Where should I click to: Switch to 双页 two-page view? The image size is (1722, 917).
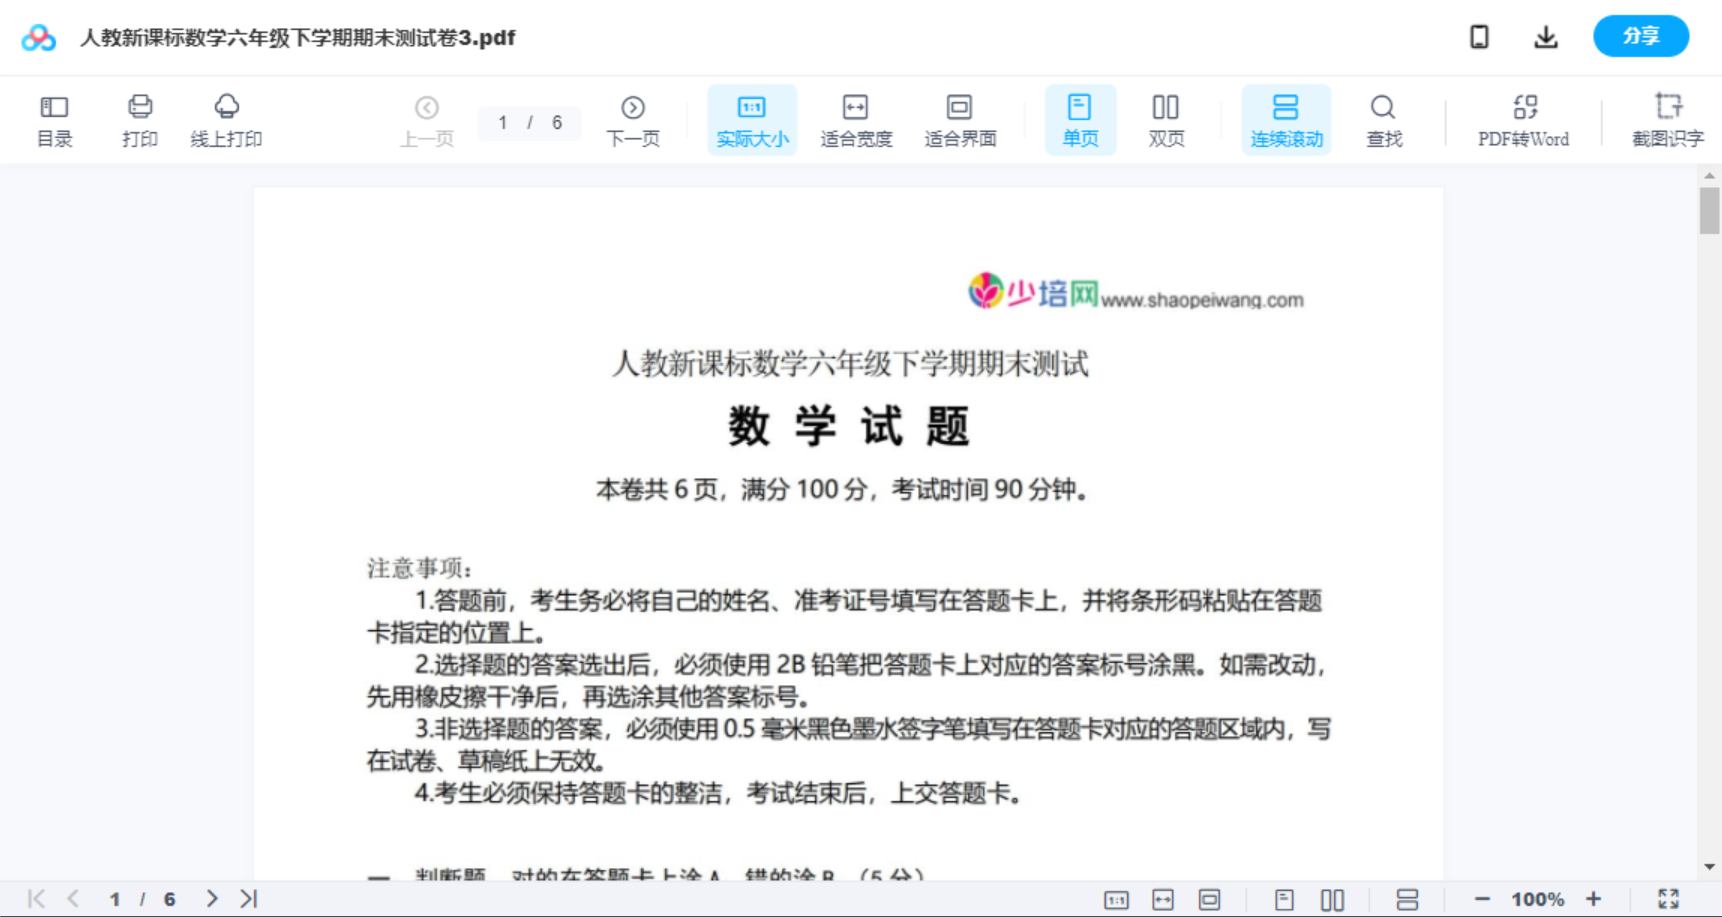(1166, 119)
